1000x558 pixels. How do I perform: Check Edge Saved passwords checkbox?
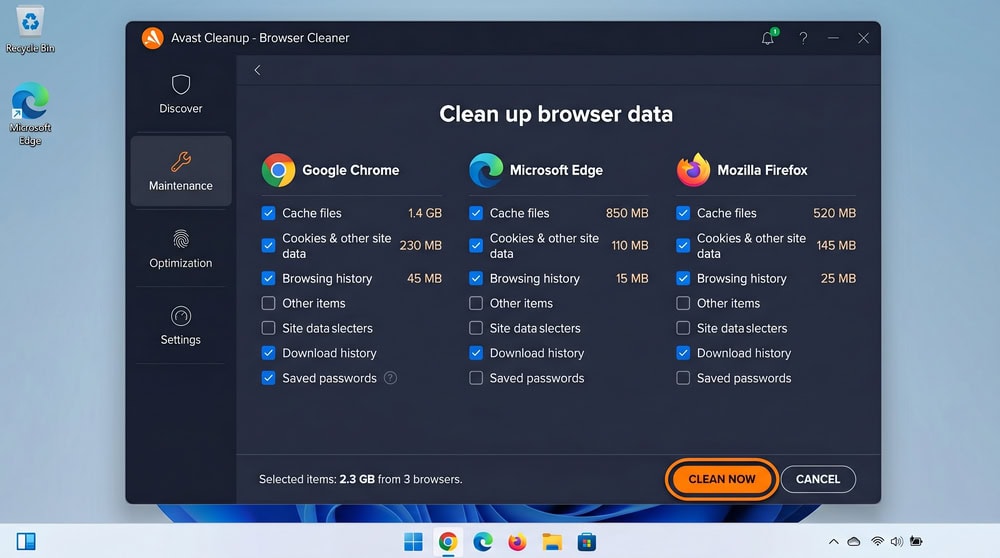[x=476, y=378]
